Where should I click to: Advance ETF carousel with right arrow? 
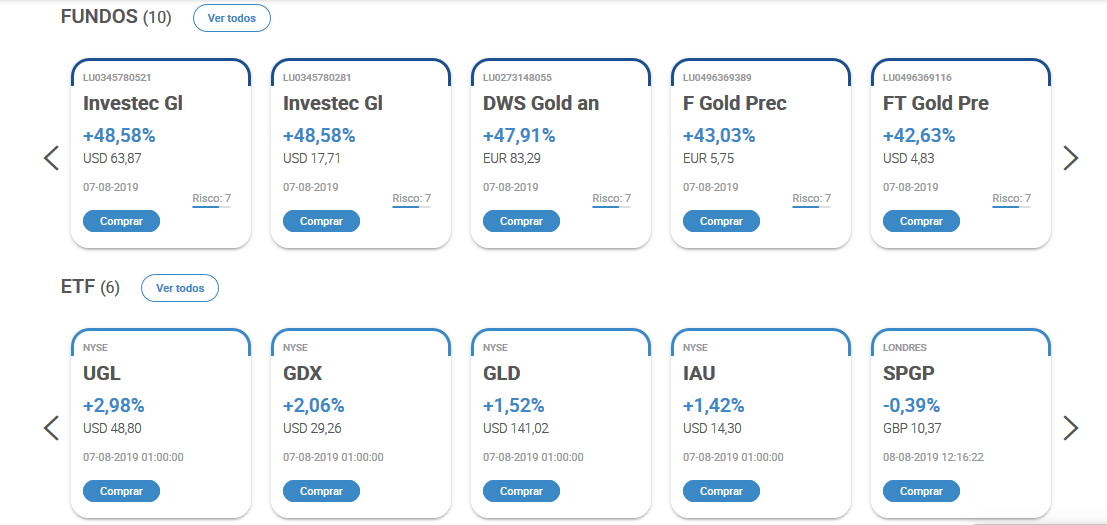1071,428
